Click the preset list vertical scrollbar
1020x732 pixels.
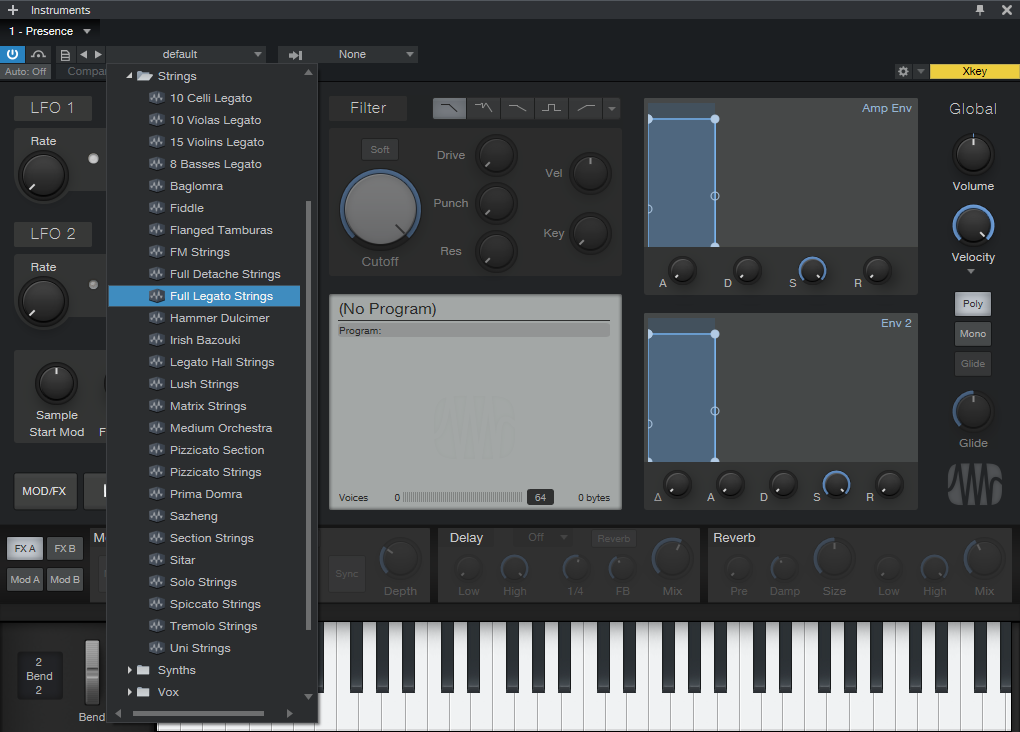click(x=308, y=415)
